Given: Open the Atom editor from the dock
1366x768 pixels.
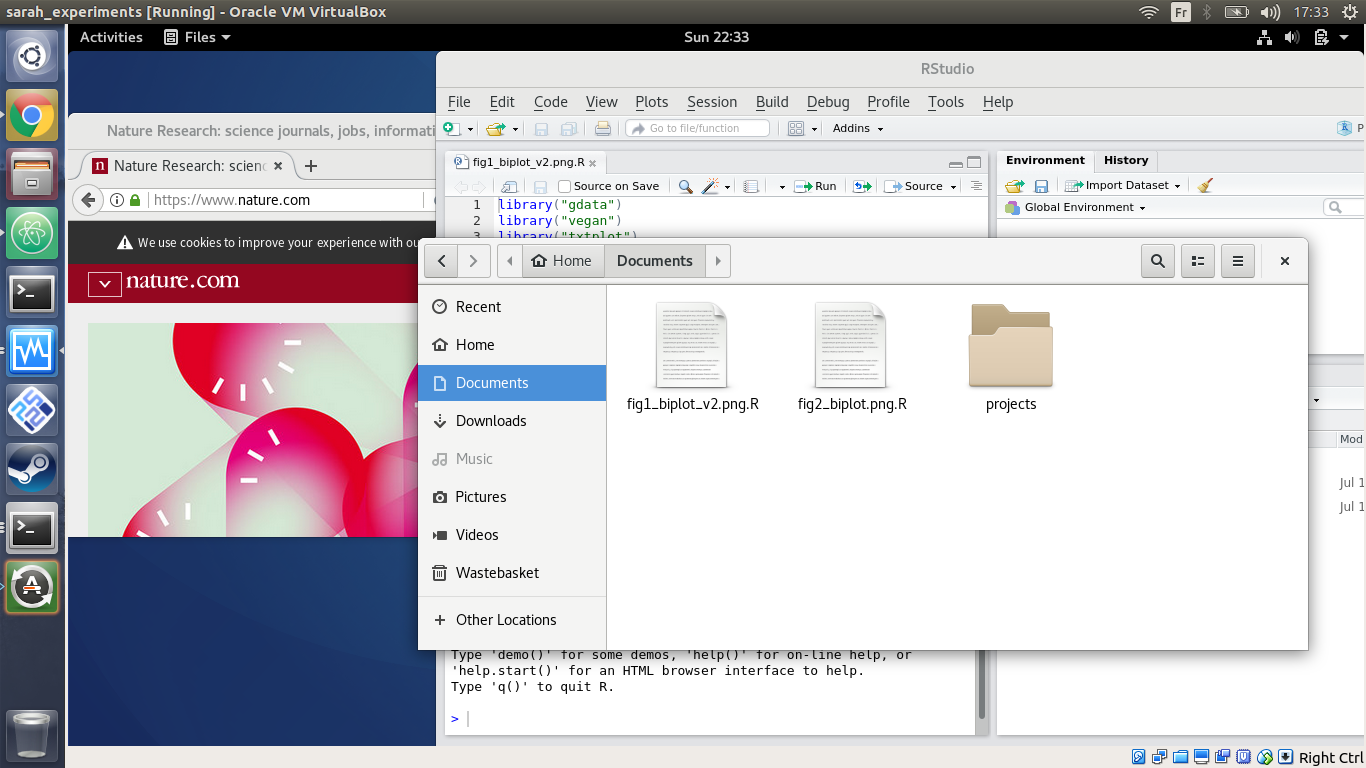Looking at the screenshot, I should tap(32, 234).
